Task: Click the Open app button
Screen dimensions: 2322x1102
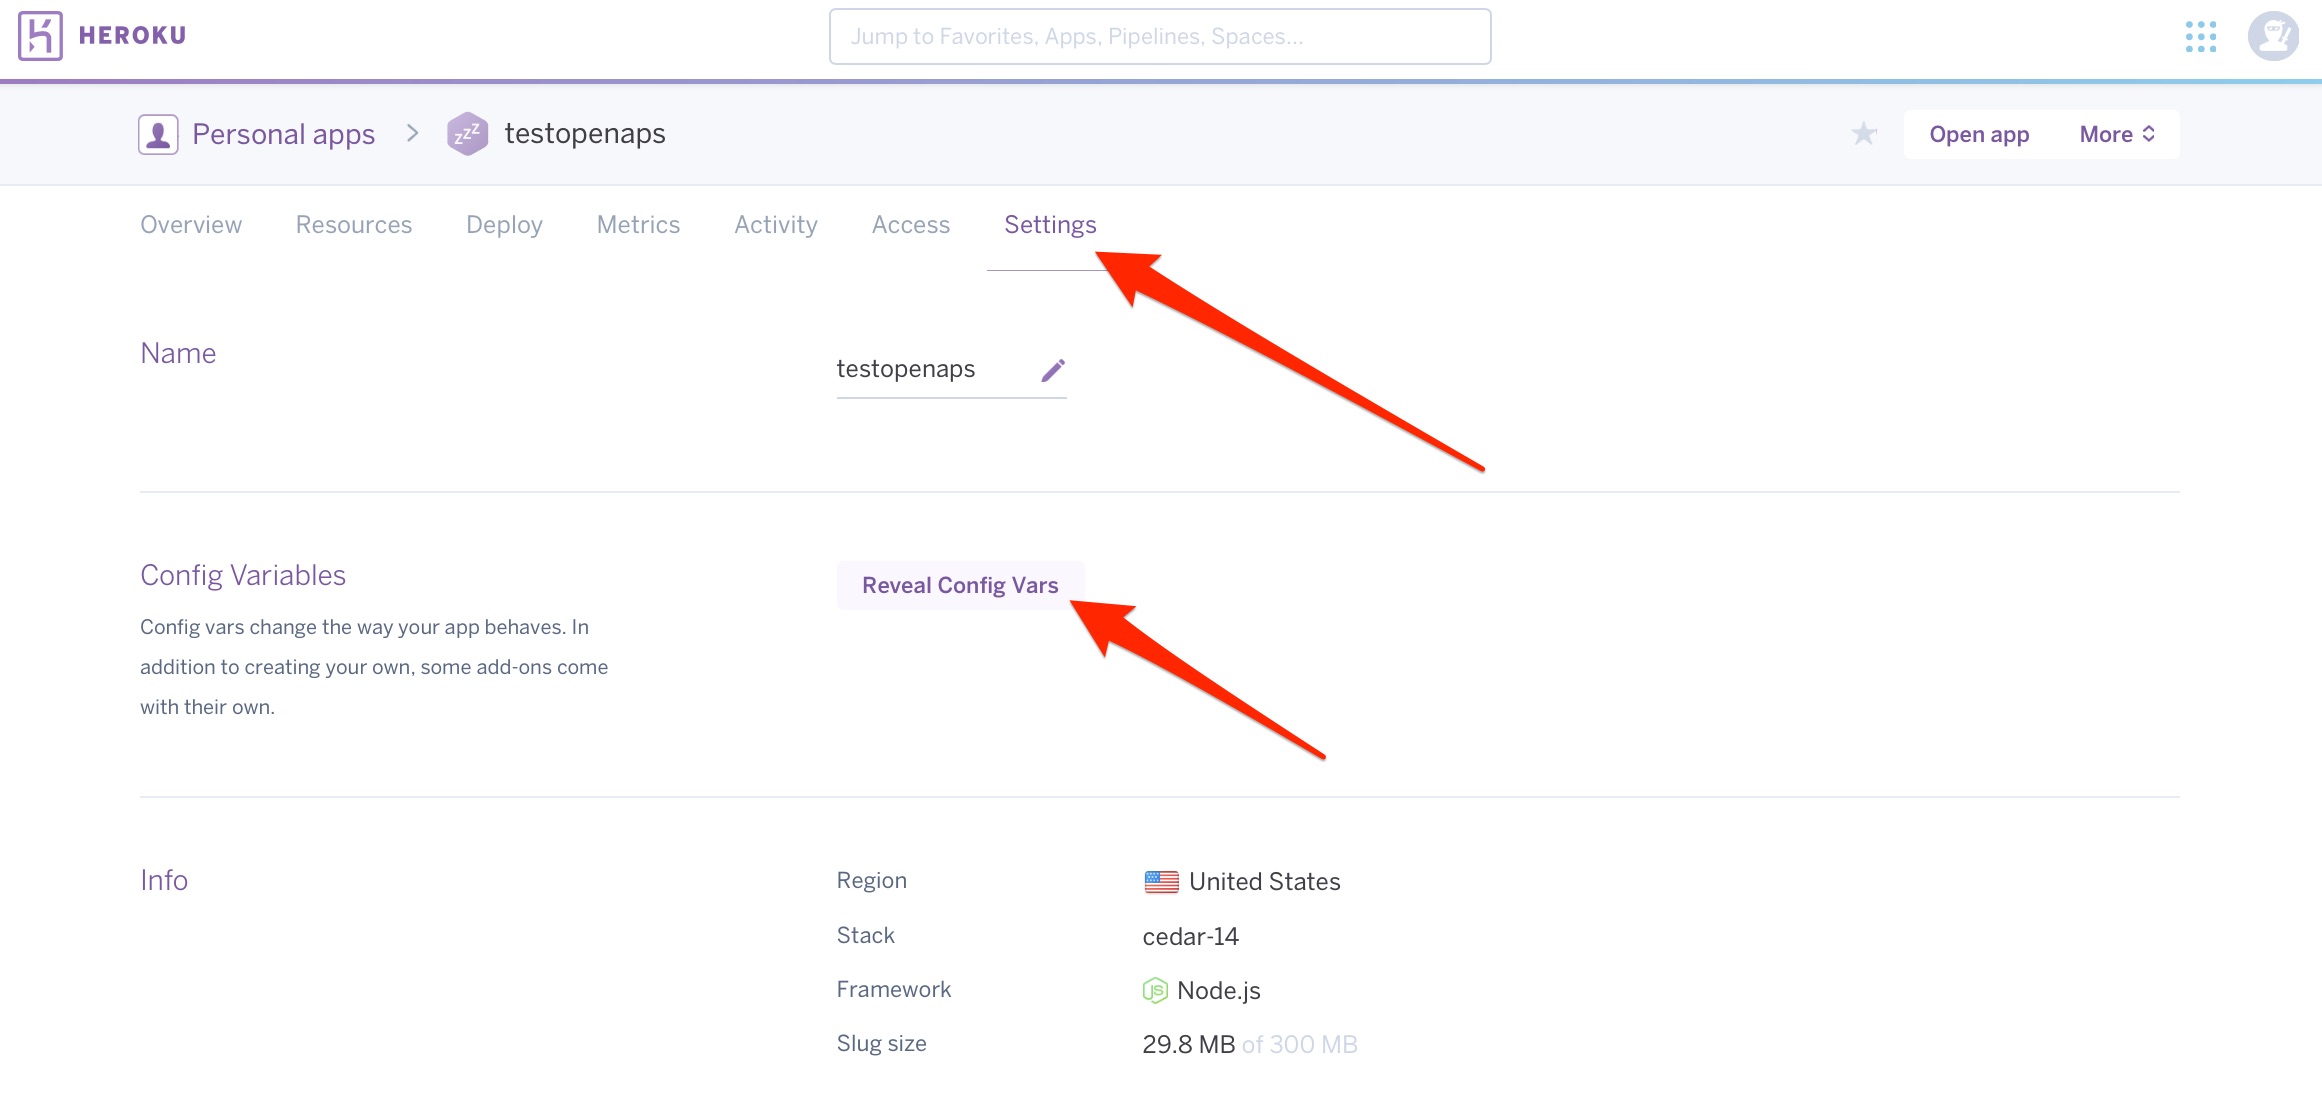Action: (x=1979, y=134)
